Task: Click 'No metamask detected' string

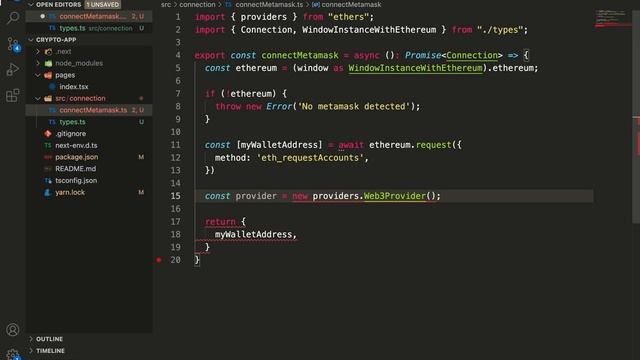Action: click(353, 107)
